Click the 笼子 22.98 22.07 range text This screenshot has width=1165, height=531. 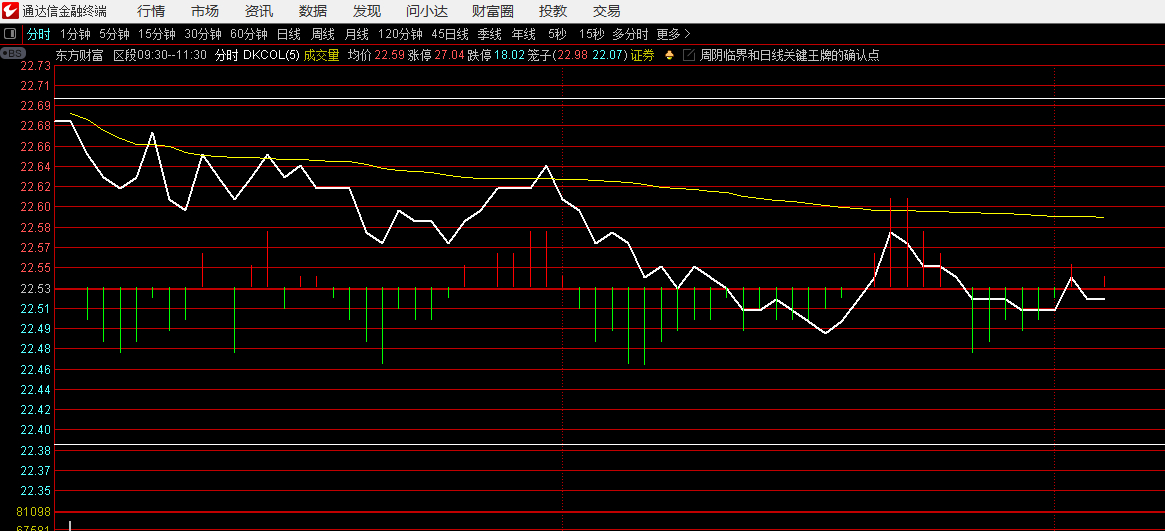click(x=578, y=56)
